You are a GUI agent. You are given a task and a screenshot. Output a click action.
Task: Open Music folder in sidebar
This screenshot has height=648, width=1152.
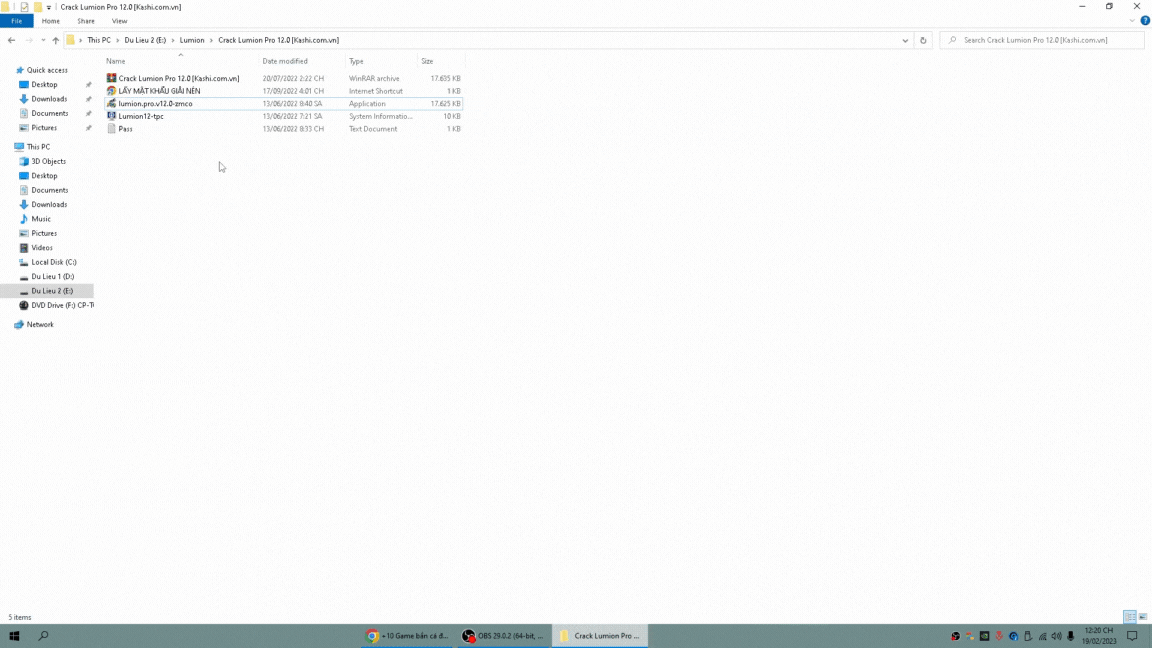click(40, 219)
